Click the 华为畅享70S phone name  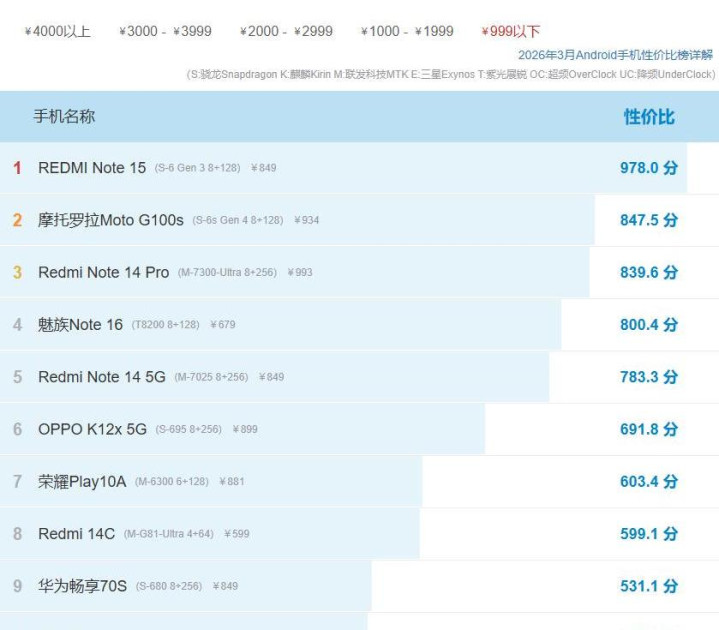tap(83, 586)
